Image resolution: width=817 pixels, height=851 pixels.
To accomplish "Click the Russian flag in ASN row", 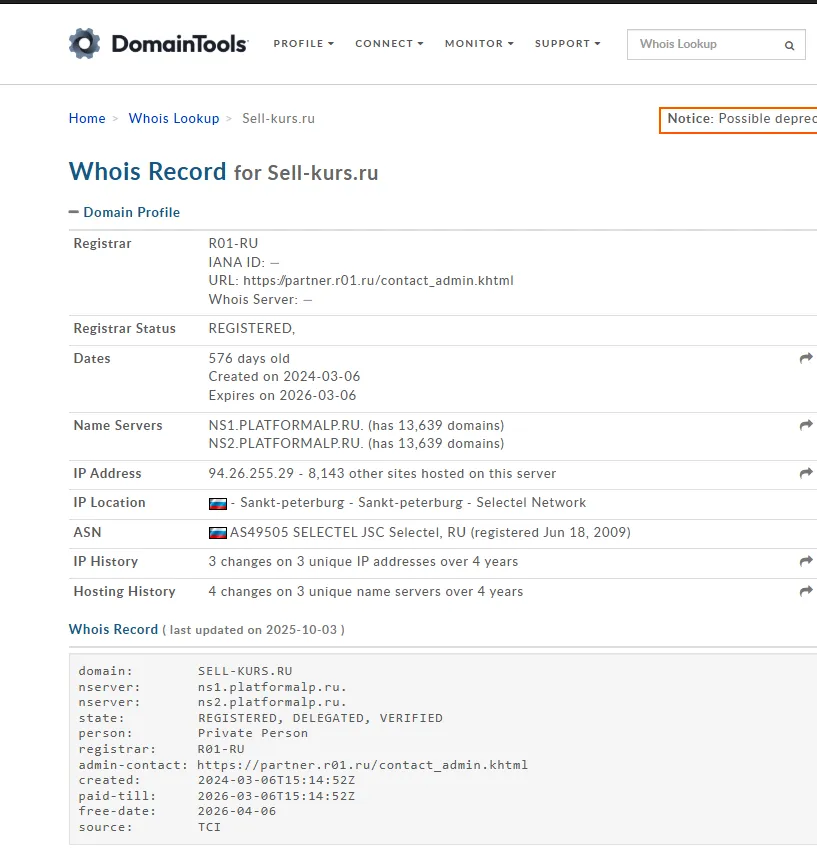I will coord(218,533).
